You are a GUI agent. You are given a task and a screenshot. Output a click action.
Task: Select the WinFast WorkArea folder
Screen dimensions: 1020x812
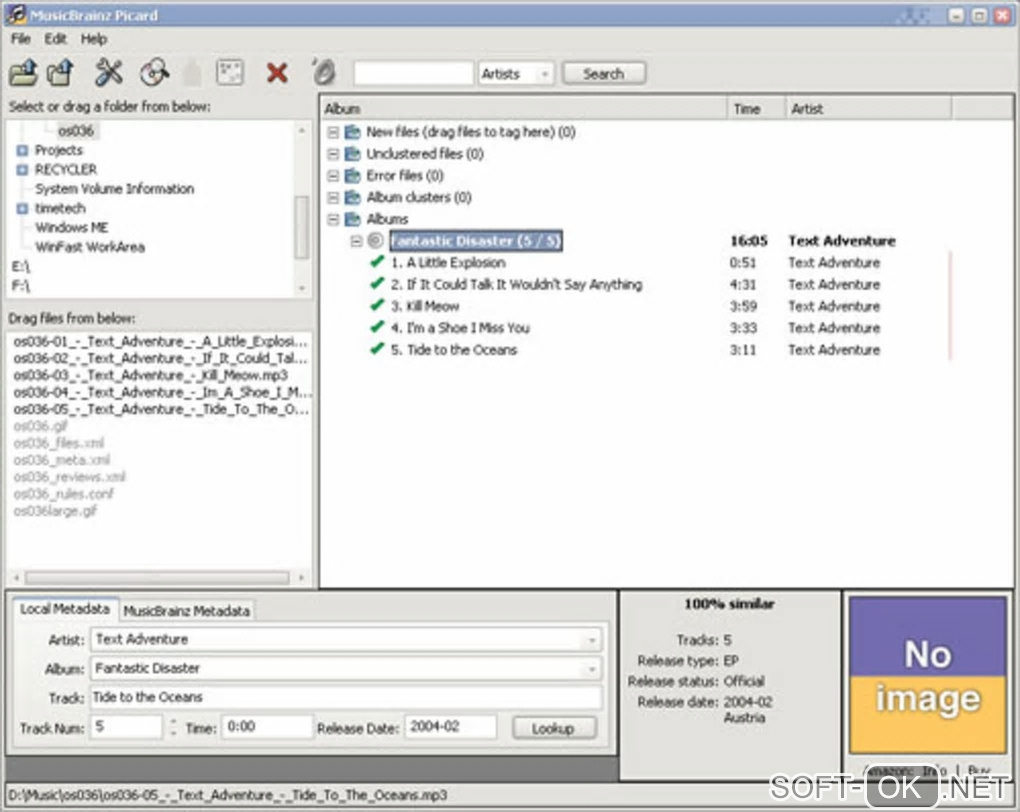pyautogui.click(x=90, y=247)
